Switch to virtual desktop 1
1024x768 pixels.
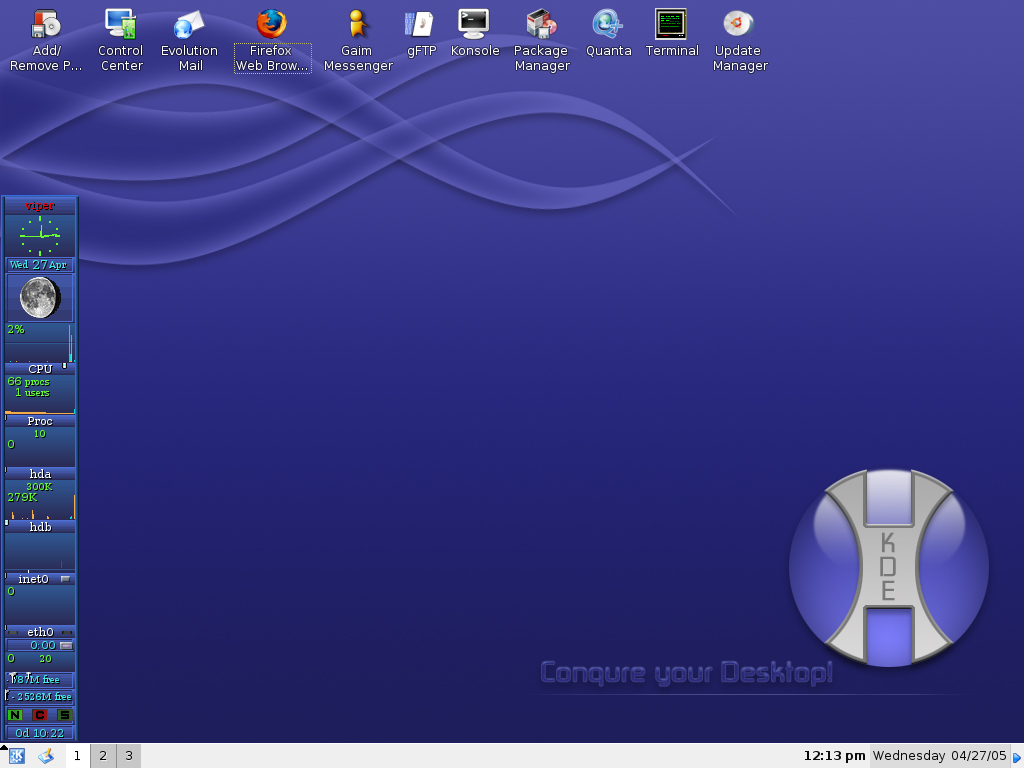click(x=77, y=756)
